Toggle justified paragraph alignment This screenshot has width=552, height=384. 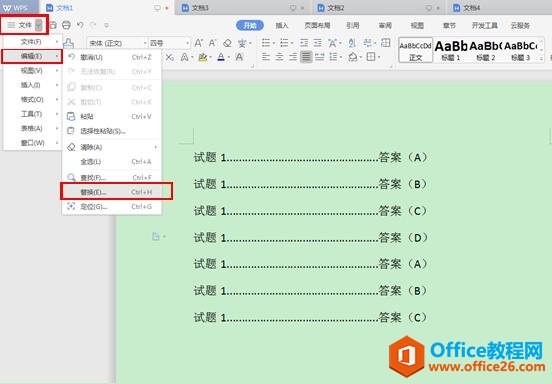[306, 57]
